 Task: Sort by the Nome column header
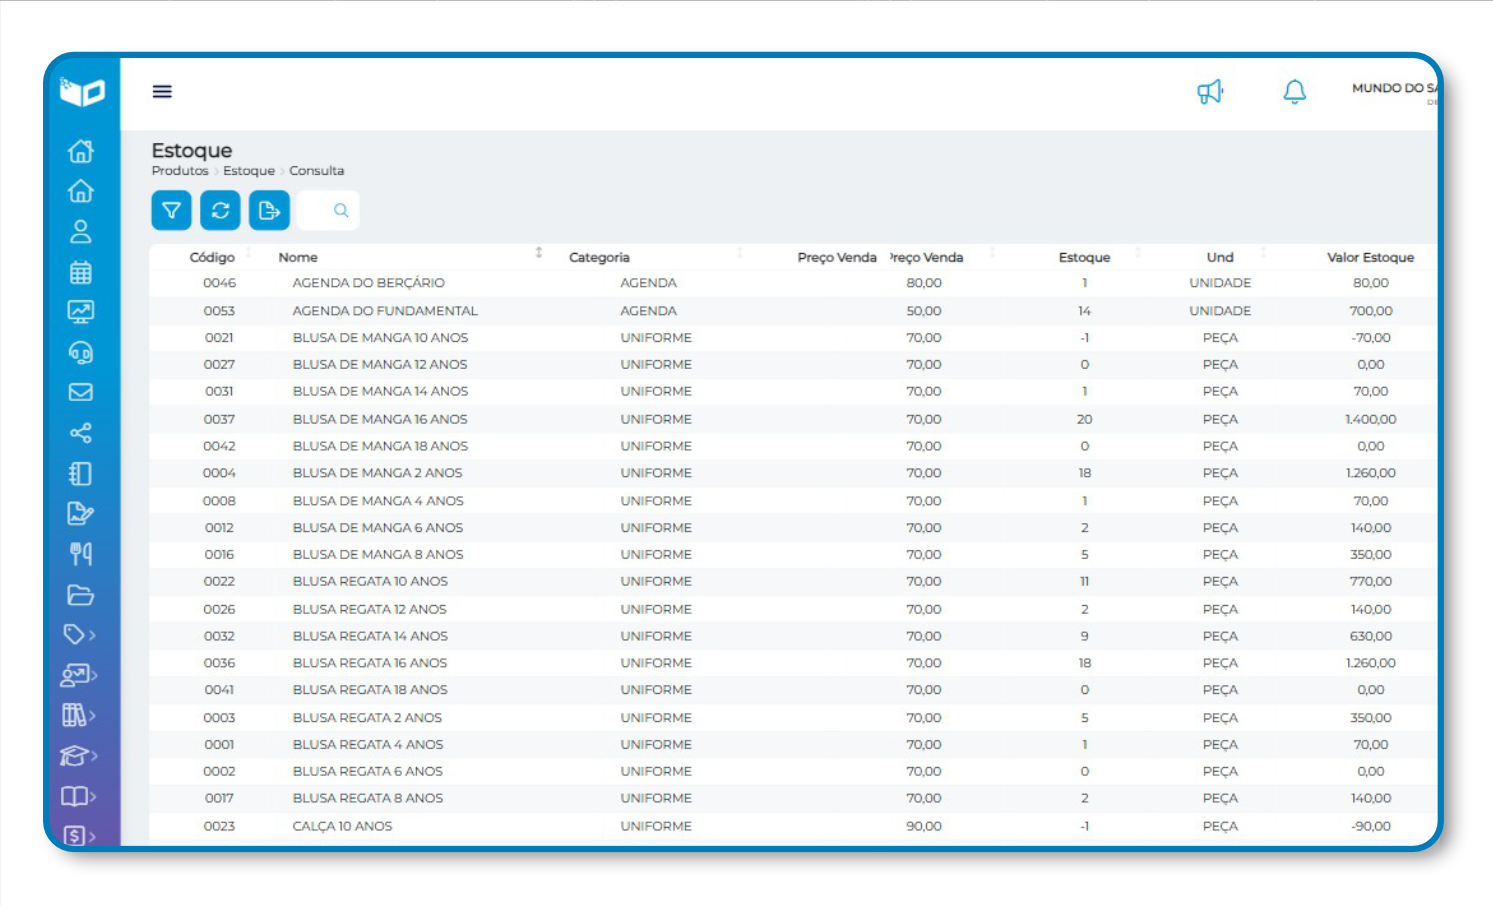point(298,257)
